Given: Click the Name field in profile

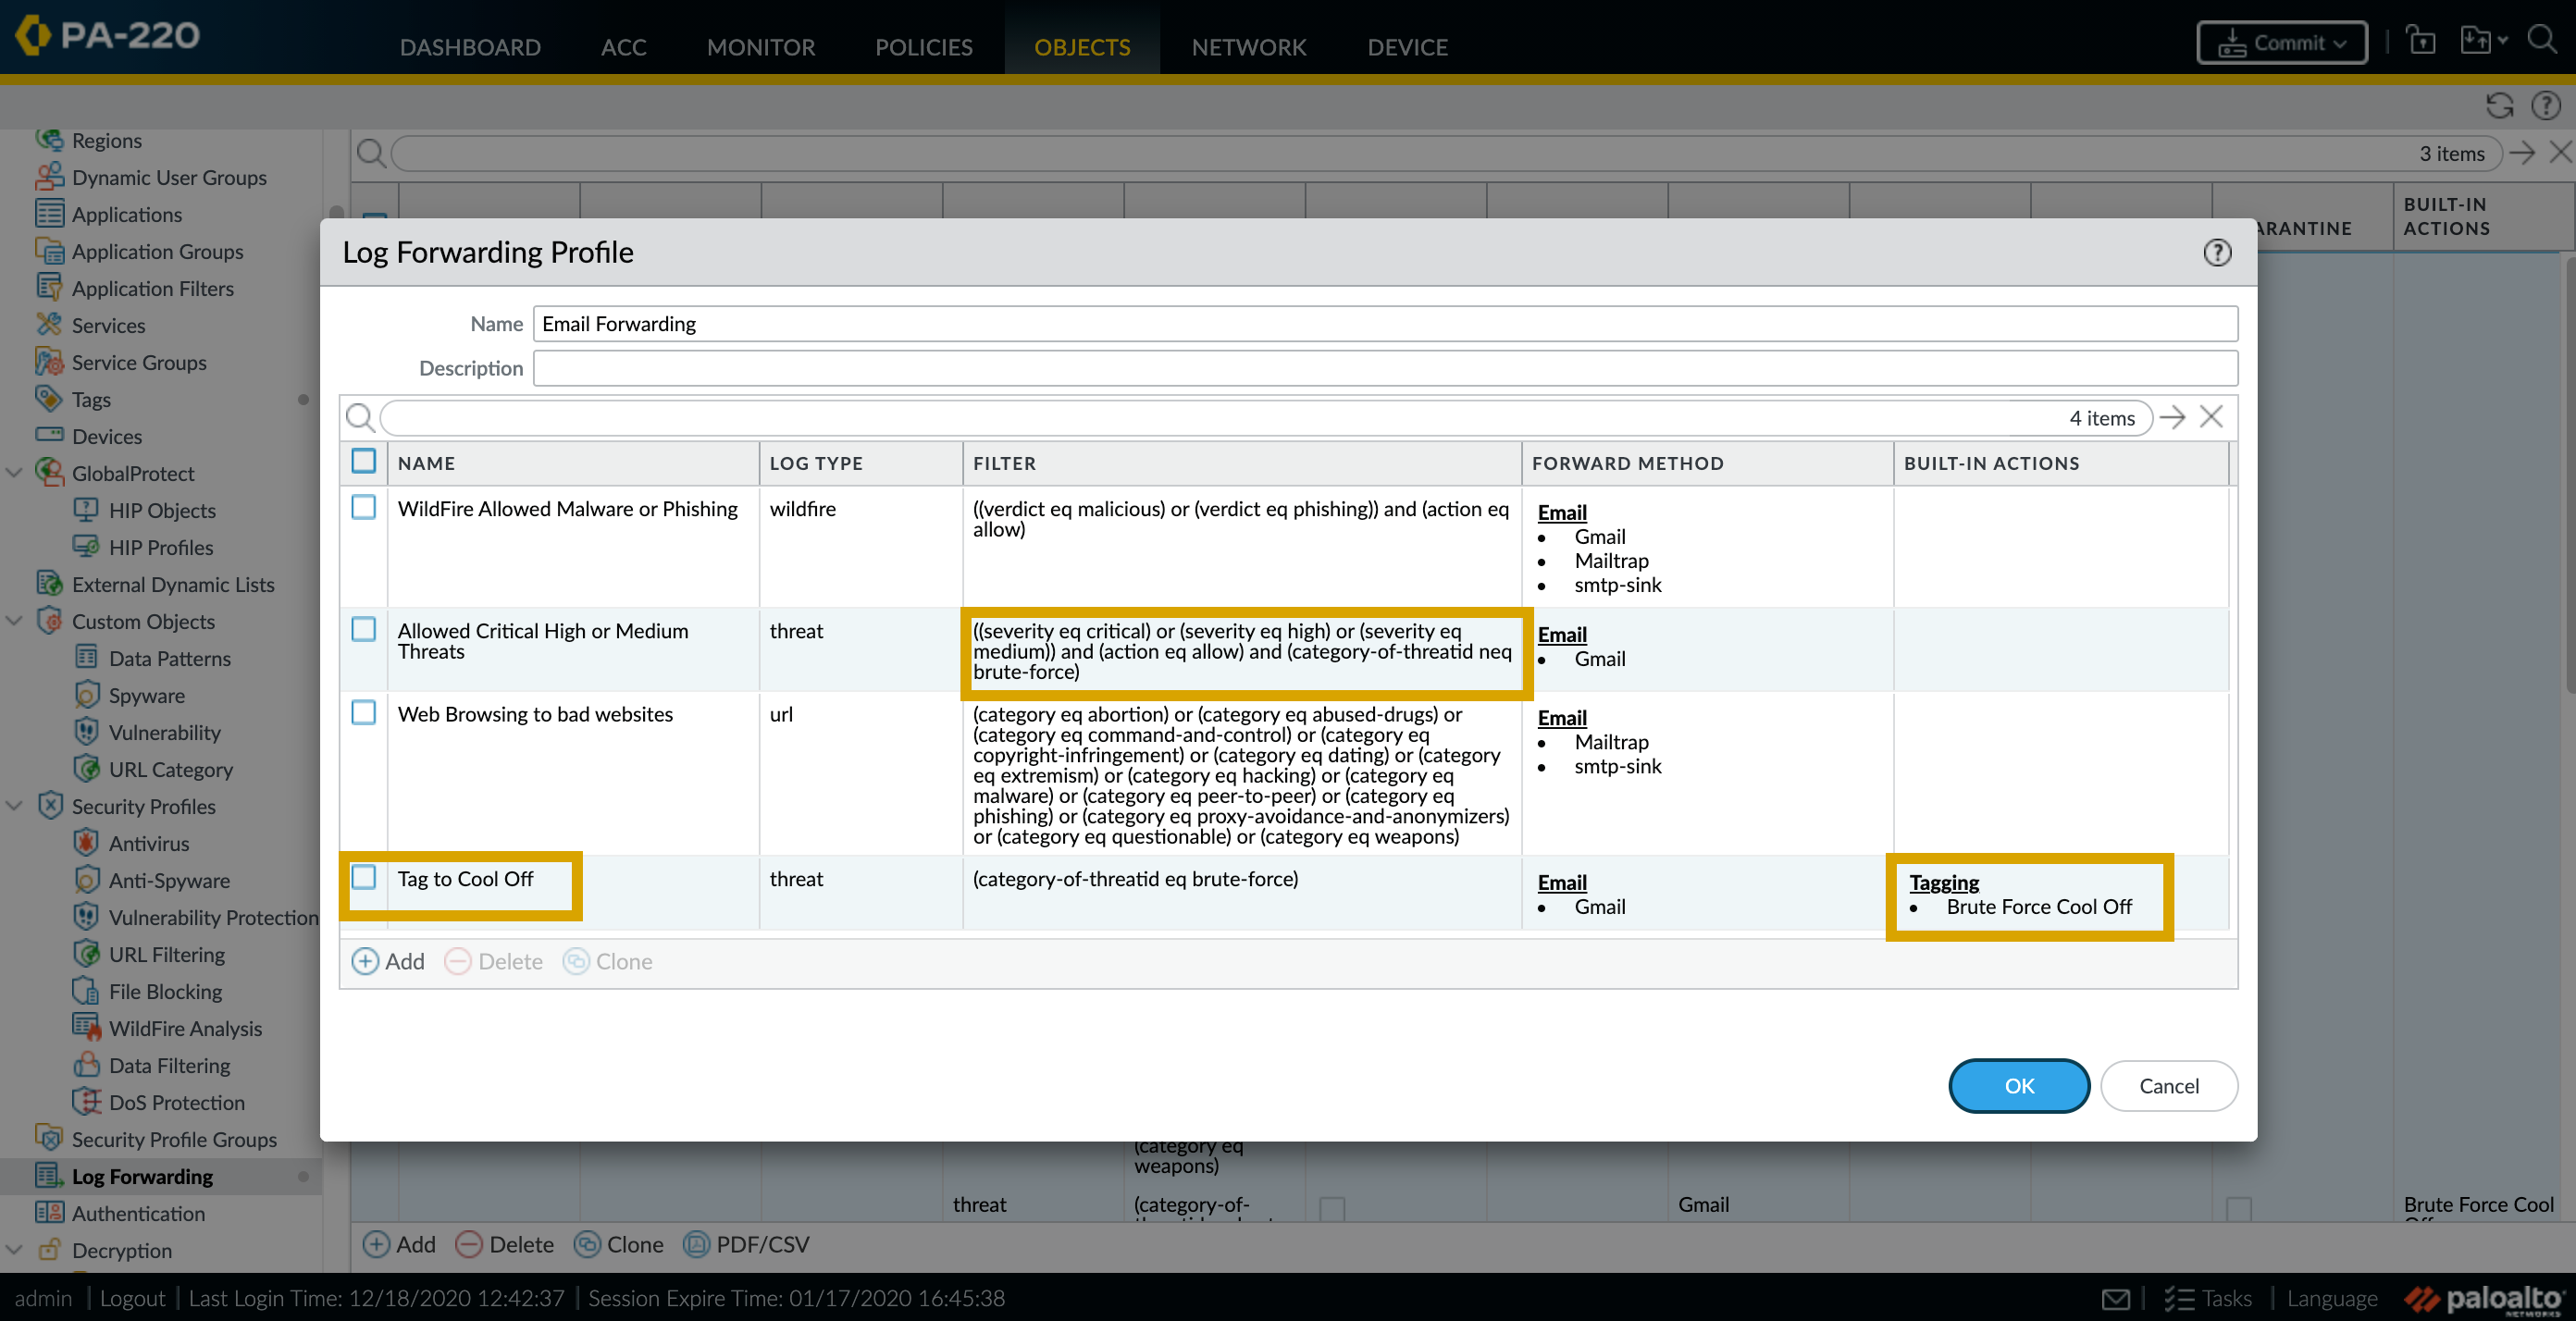Looking at the screenshot, I should pos(1381,322).
